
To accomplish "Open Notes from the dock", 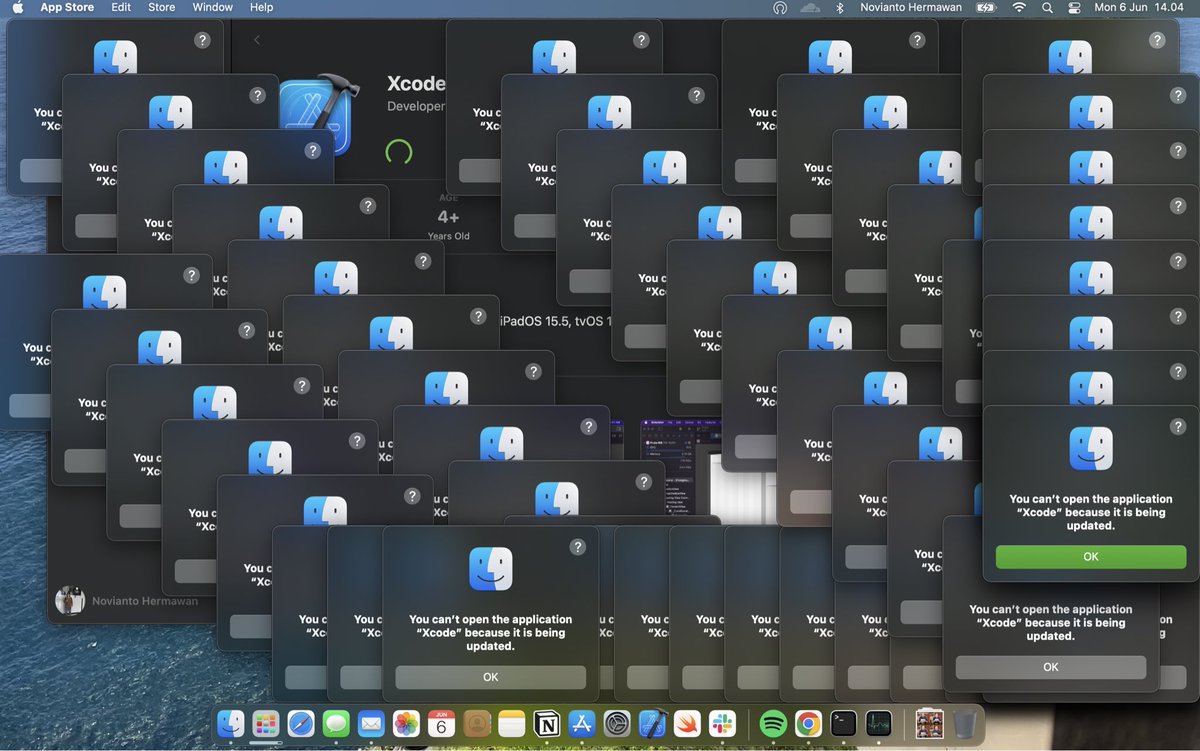I will tap(512, 723).
